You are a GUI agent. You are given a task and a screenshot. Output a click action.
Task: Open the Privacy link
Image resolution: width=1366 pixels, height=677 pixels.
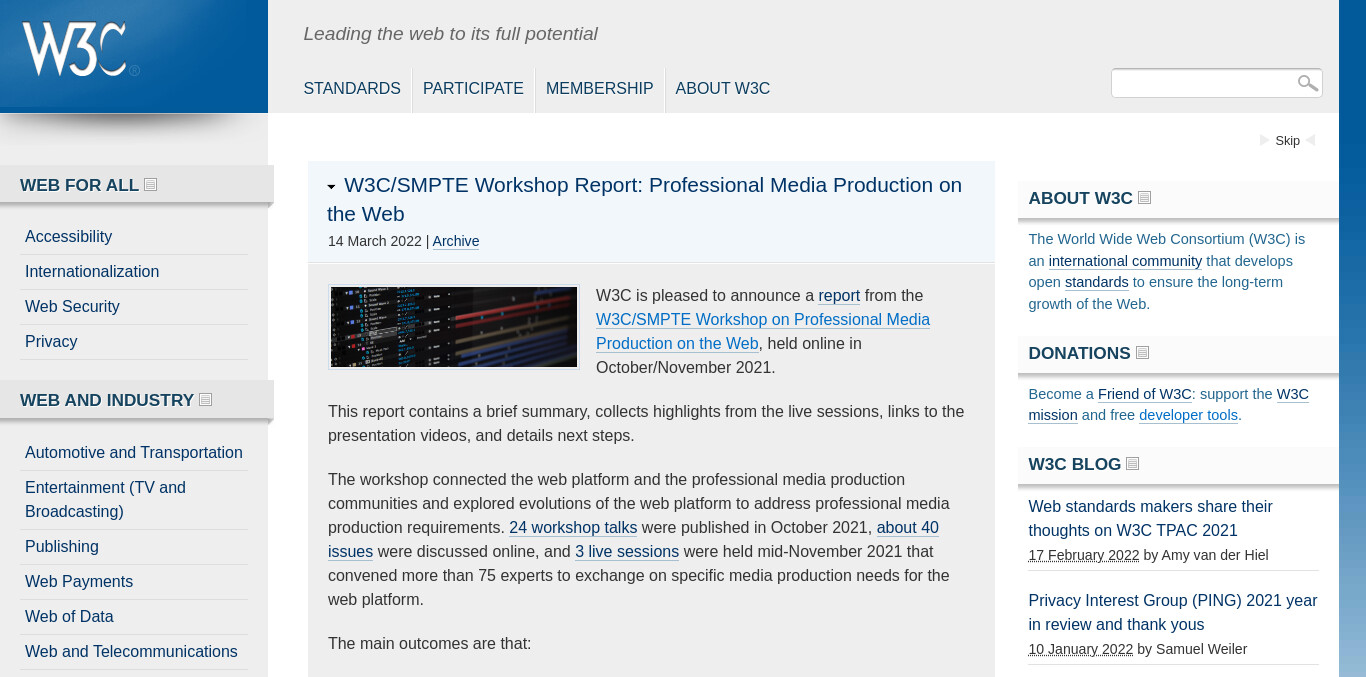(51, 341)
